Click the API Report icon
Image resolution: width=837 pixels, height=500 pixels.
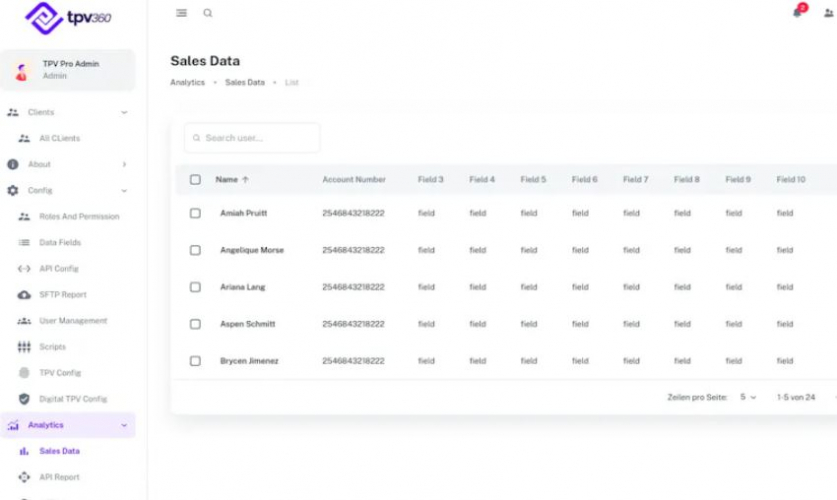click(24, 477)
